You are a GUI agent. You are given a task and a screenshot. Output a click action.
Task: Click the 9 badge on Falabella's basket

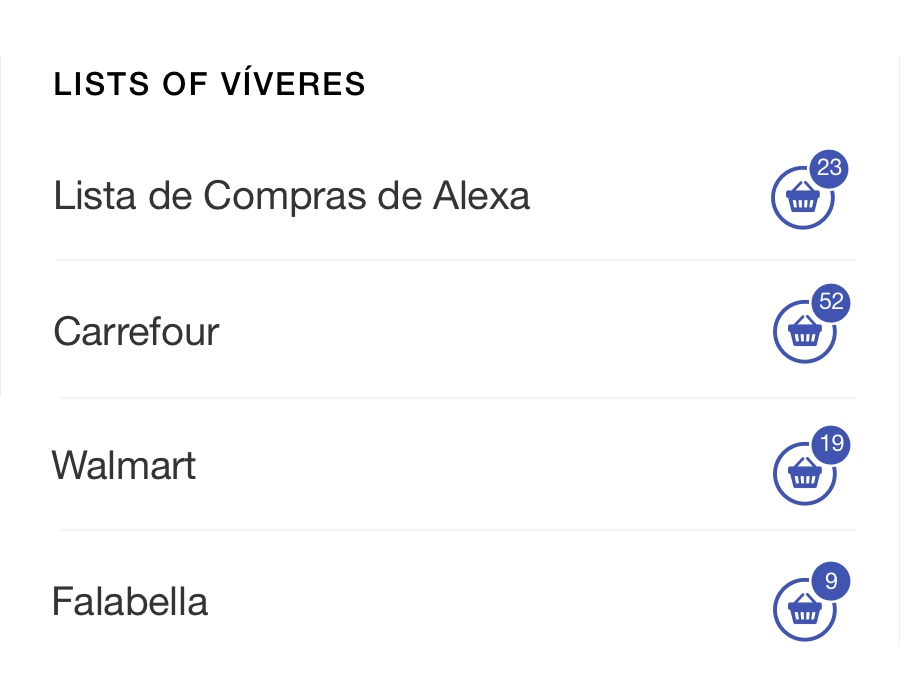[x=831, y=580]
